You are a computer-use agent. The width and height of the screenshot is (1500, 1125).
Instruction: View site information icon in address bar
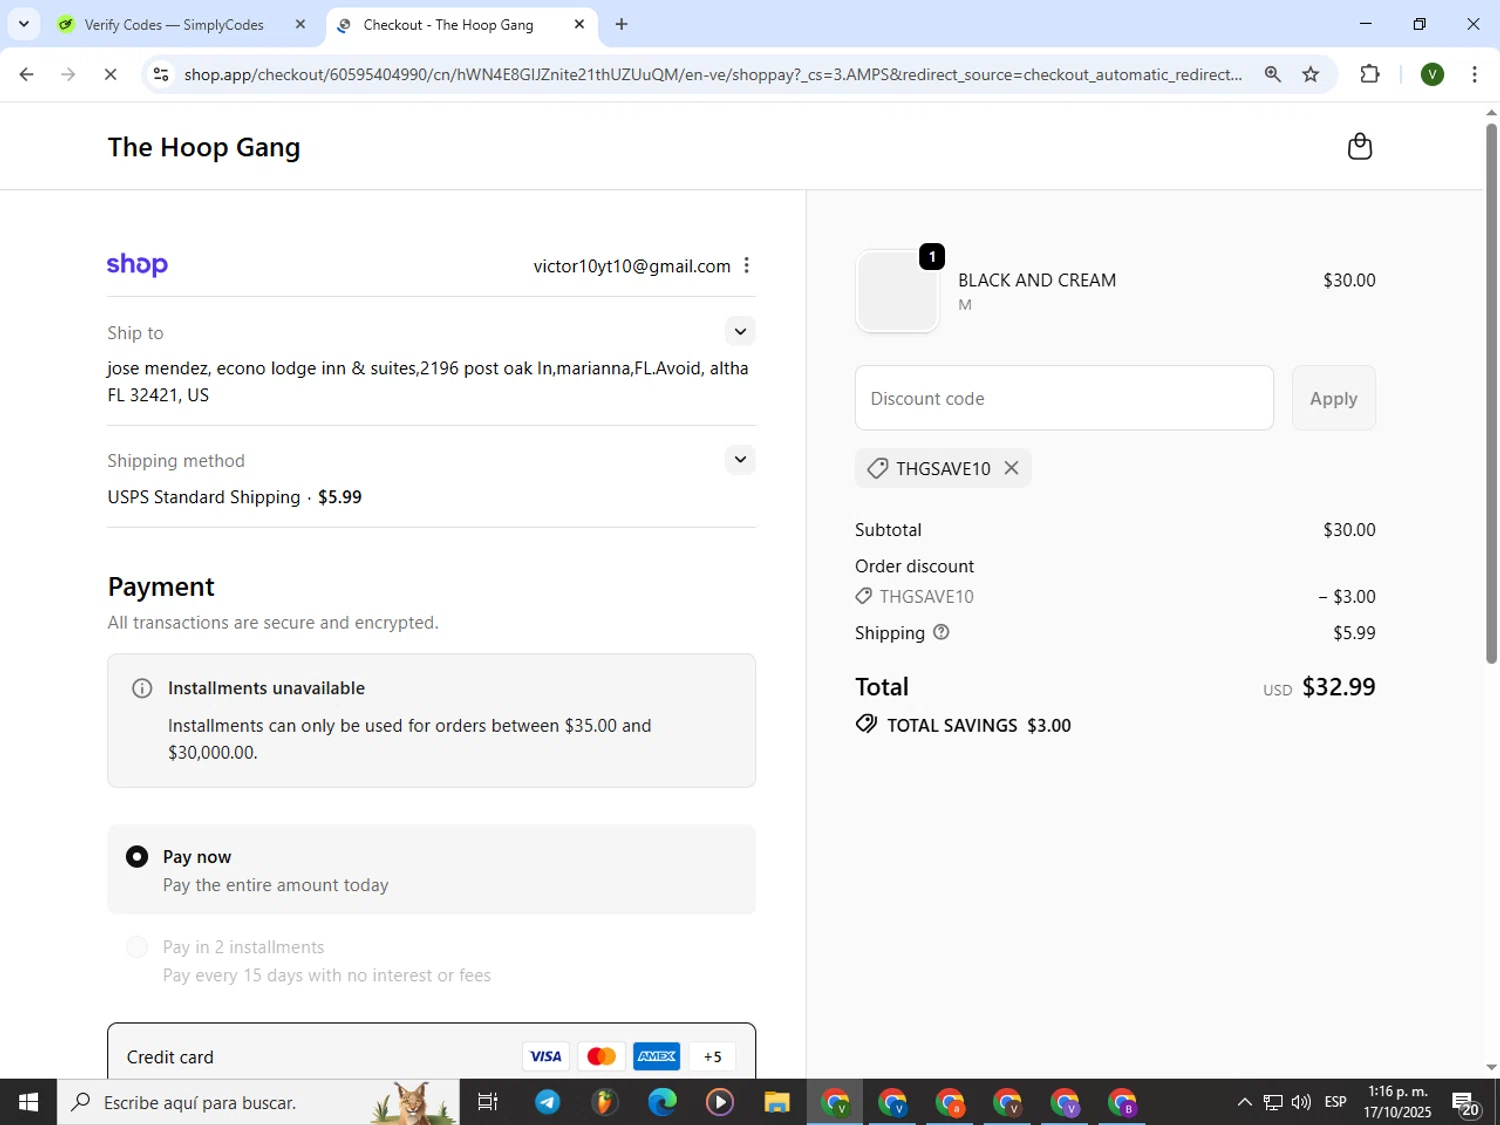(161, 74)
